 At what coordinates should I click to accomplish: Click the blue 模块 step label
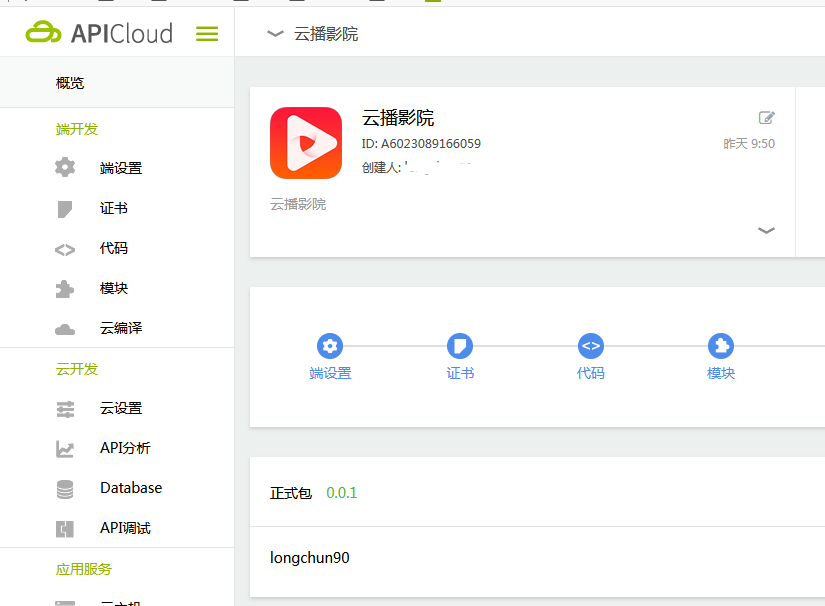pyautogui.click(x=721, y=373)
